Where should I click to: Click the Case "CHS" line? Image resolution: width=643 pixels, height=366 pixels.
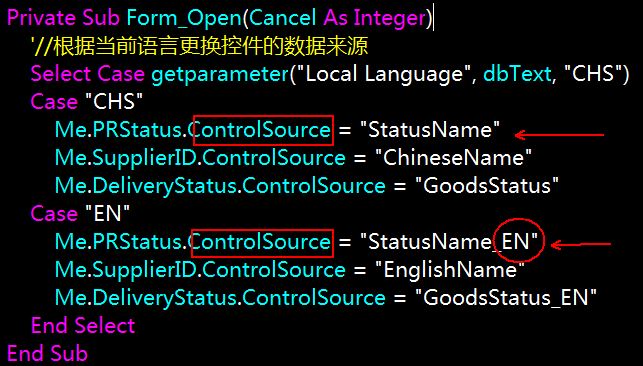(x=89, y=102)
